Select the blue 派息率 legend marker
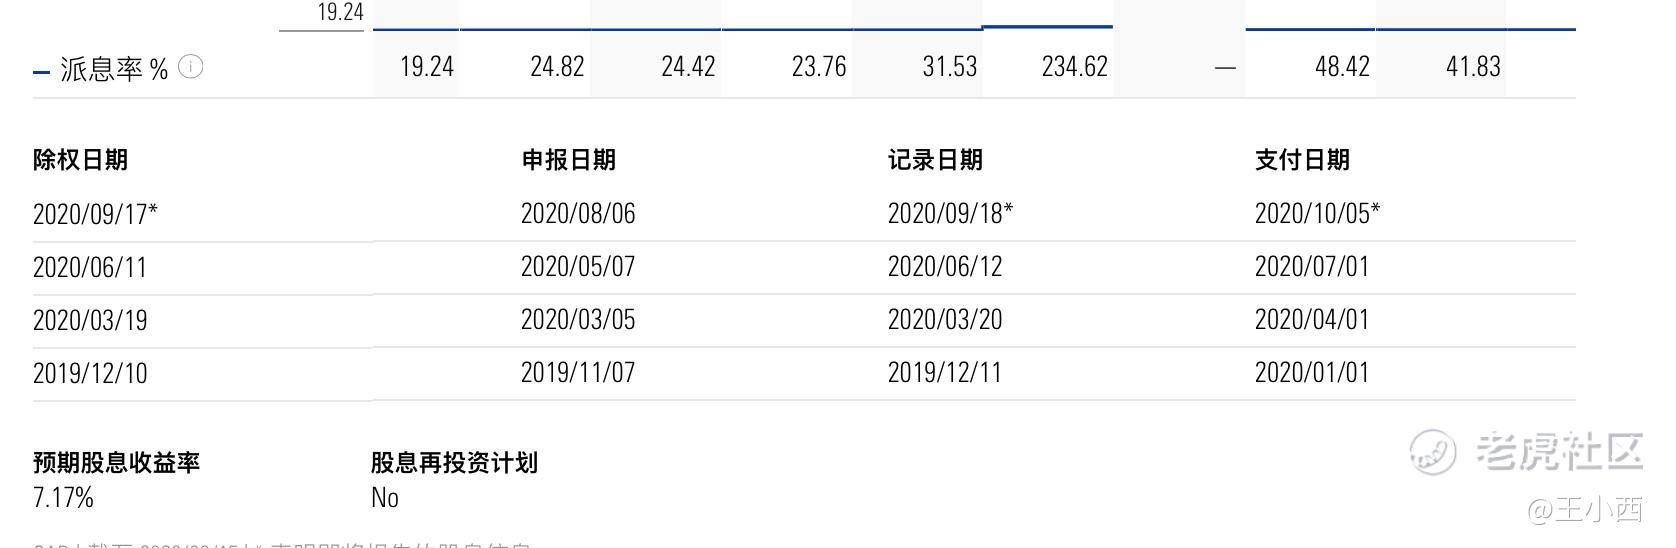This screenshot has width=1676, height=548. (x=41, y=72)
